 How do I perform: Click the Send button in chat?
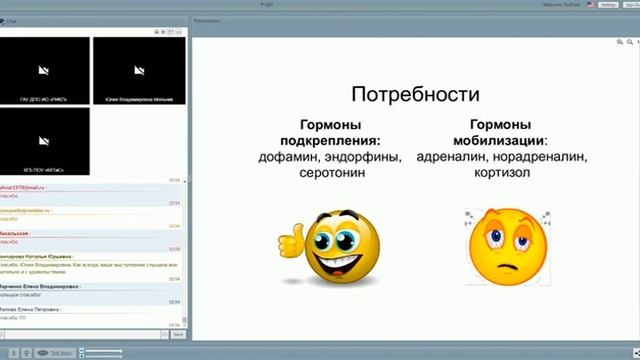178,334
